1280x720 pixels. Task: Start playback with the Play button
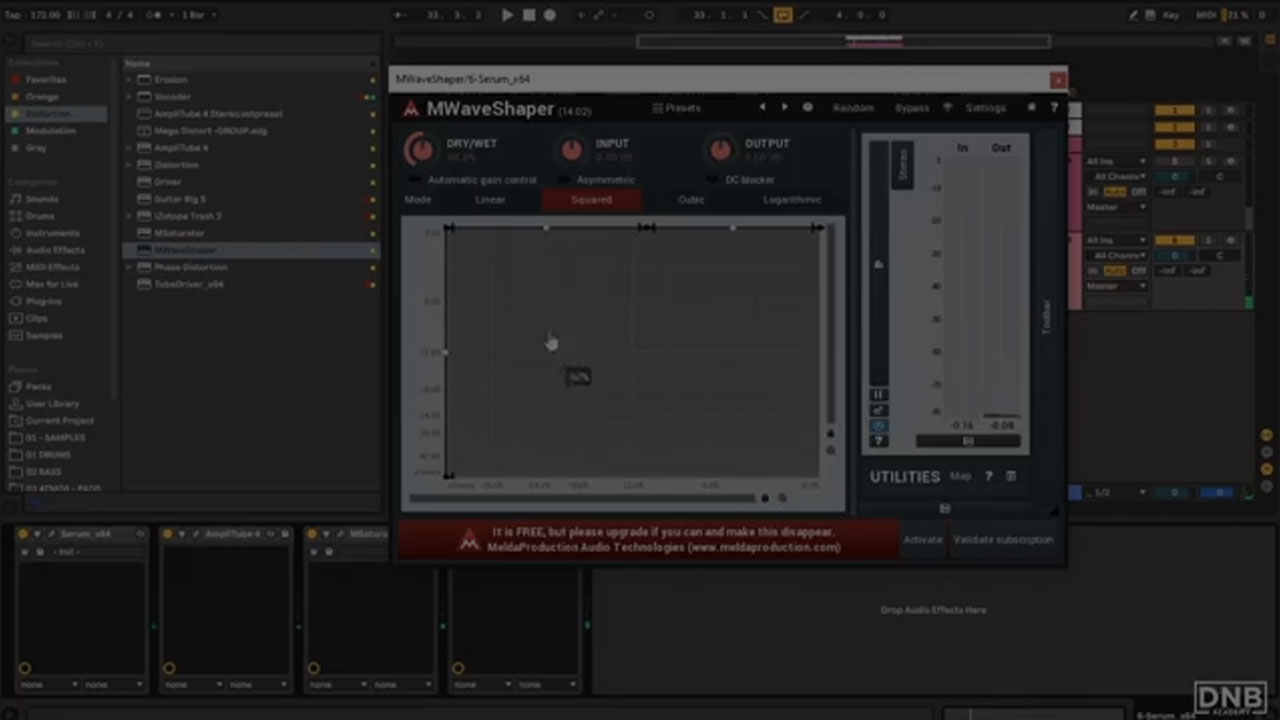click(x=508, y=15)
